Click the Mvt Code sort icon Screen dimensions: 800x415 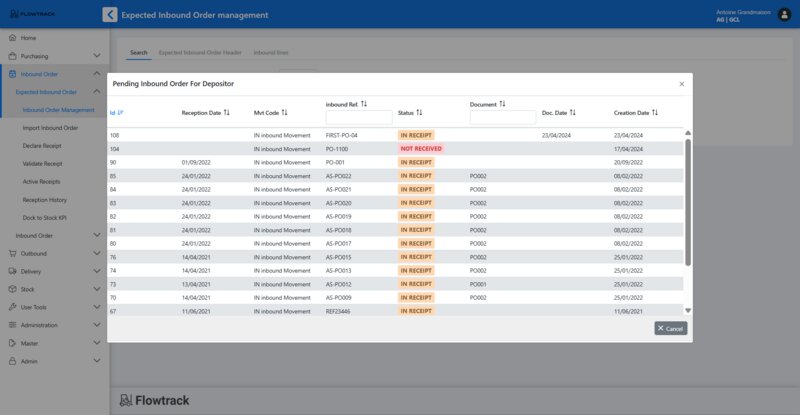tap(285, 113)
